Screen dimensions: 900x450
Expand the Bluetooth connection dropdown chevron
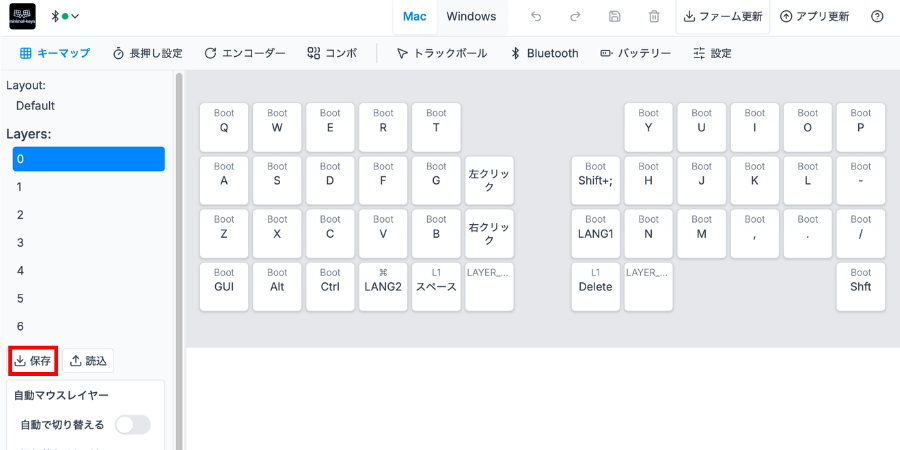point(75,17)
